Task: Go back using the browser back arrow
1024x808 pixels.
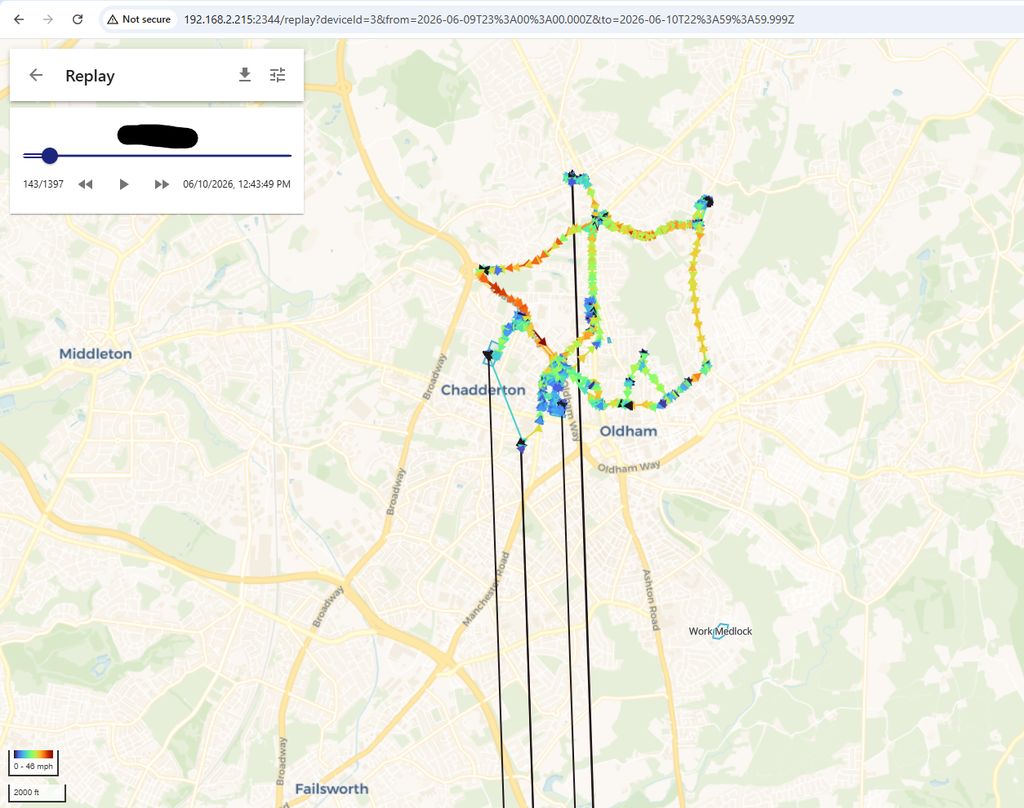Action: point(19,19)
